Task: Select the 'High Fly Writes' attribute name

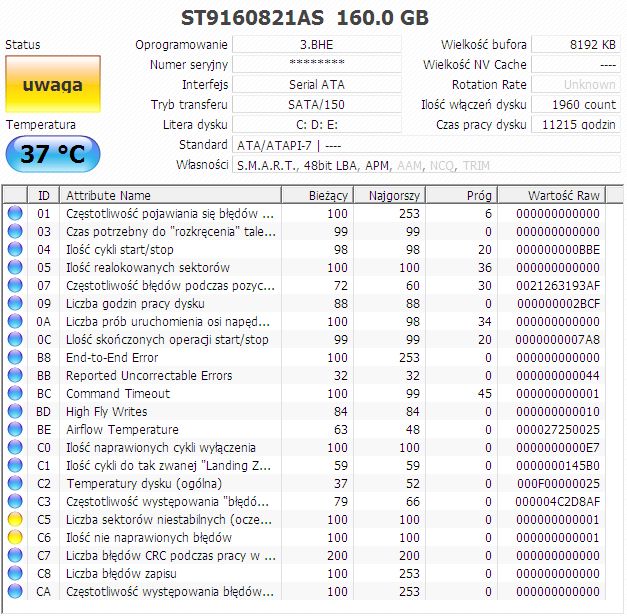Action: click(106, 411)
